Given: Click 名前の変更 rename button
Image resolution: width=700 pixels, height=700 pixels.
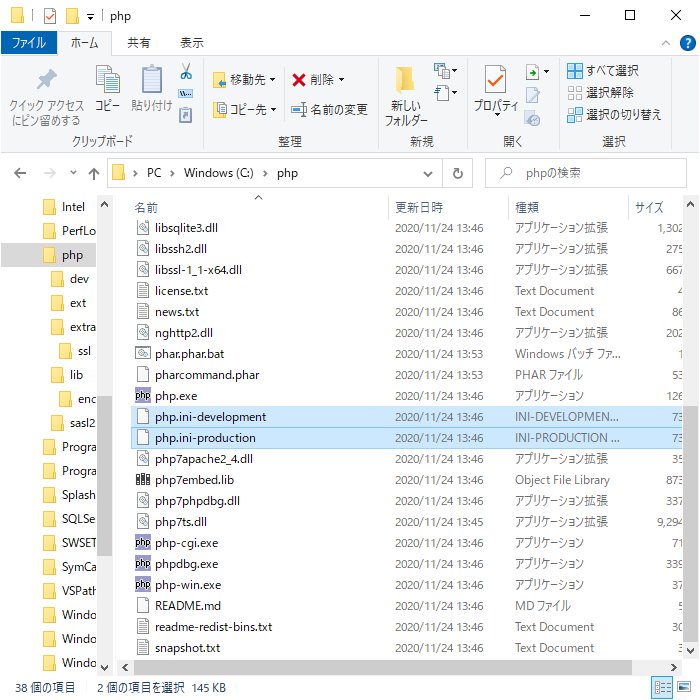Looking at the screenshot, I should (x=329, y=109).
